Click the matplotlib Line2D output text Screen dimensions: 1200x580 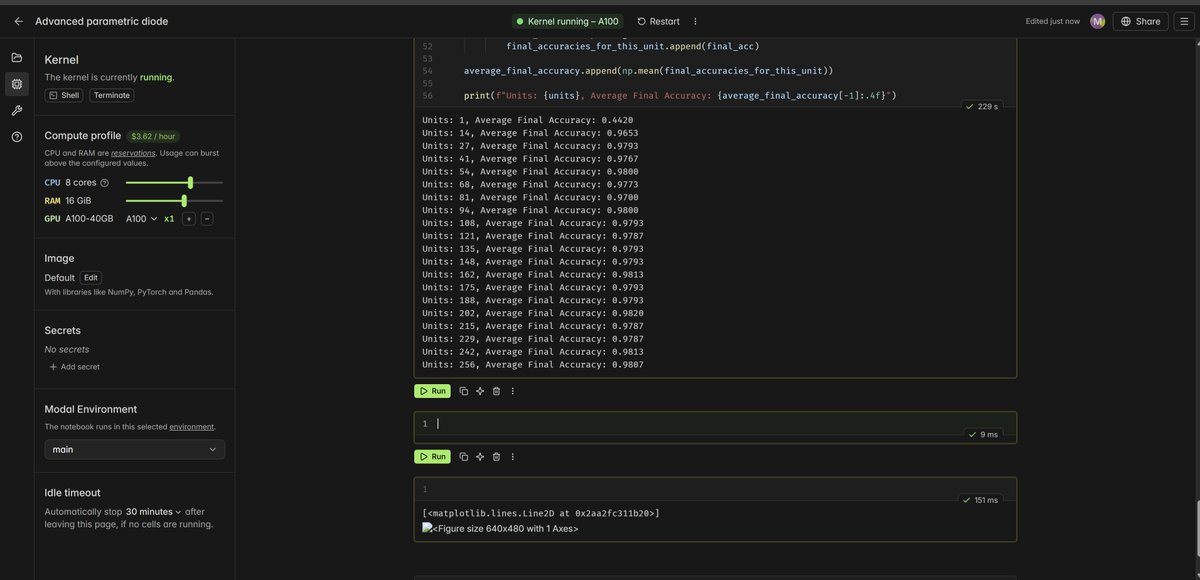coord(540,514)
